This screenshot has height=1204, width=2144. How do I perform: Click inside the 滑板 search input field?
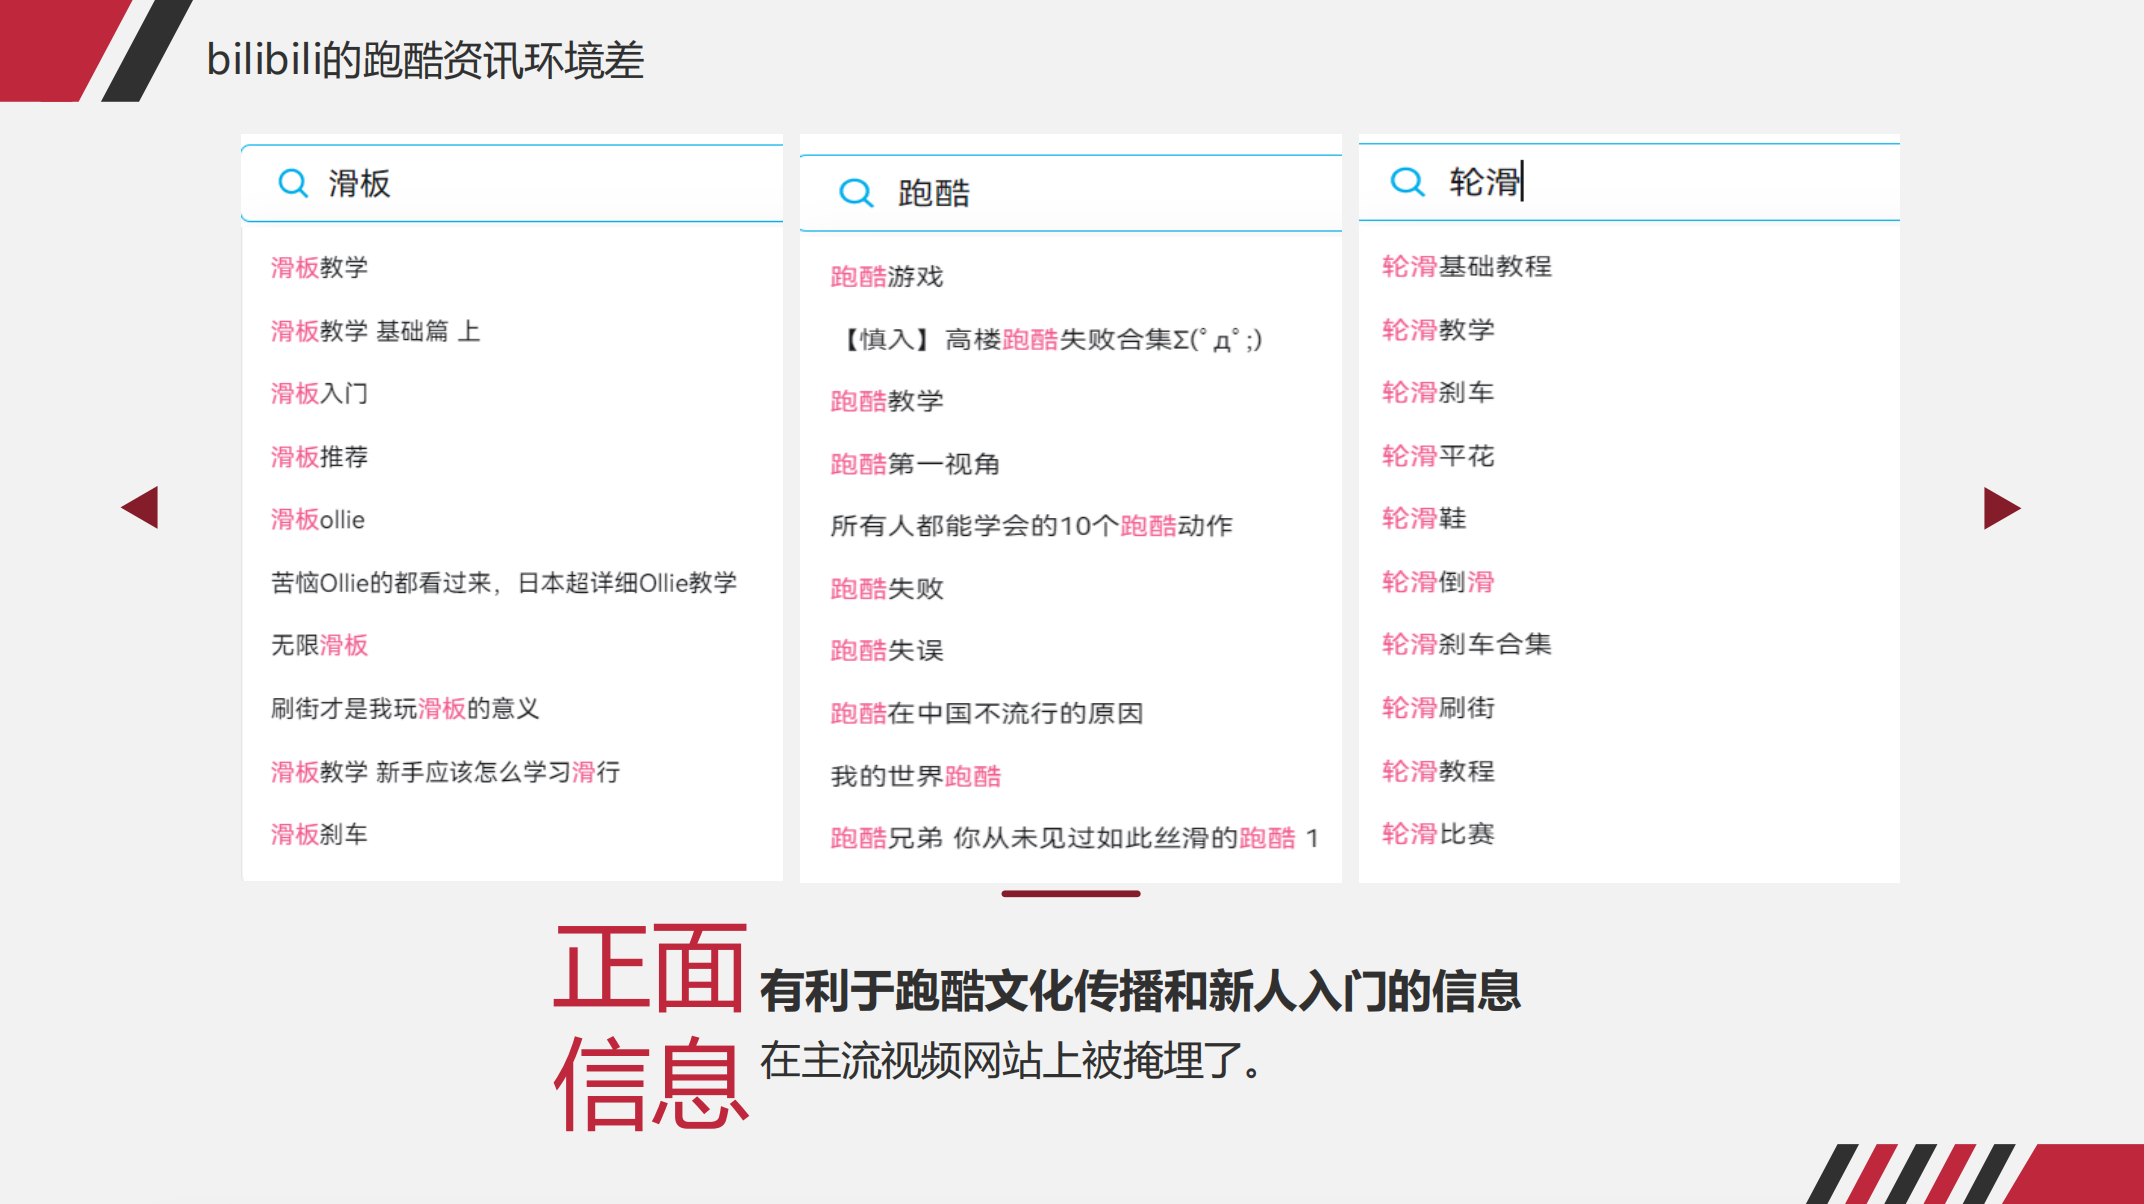[x=500, y=183]
